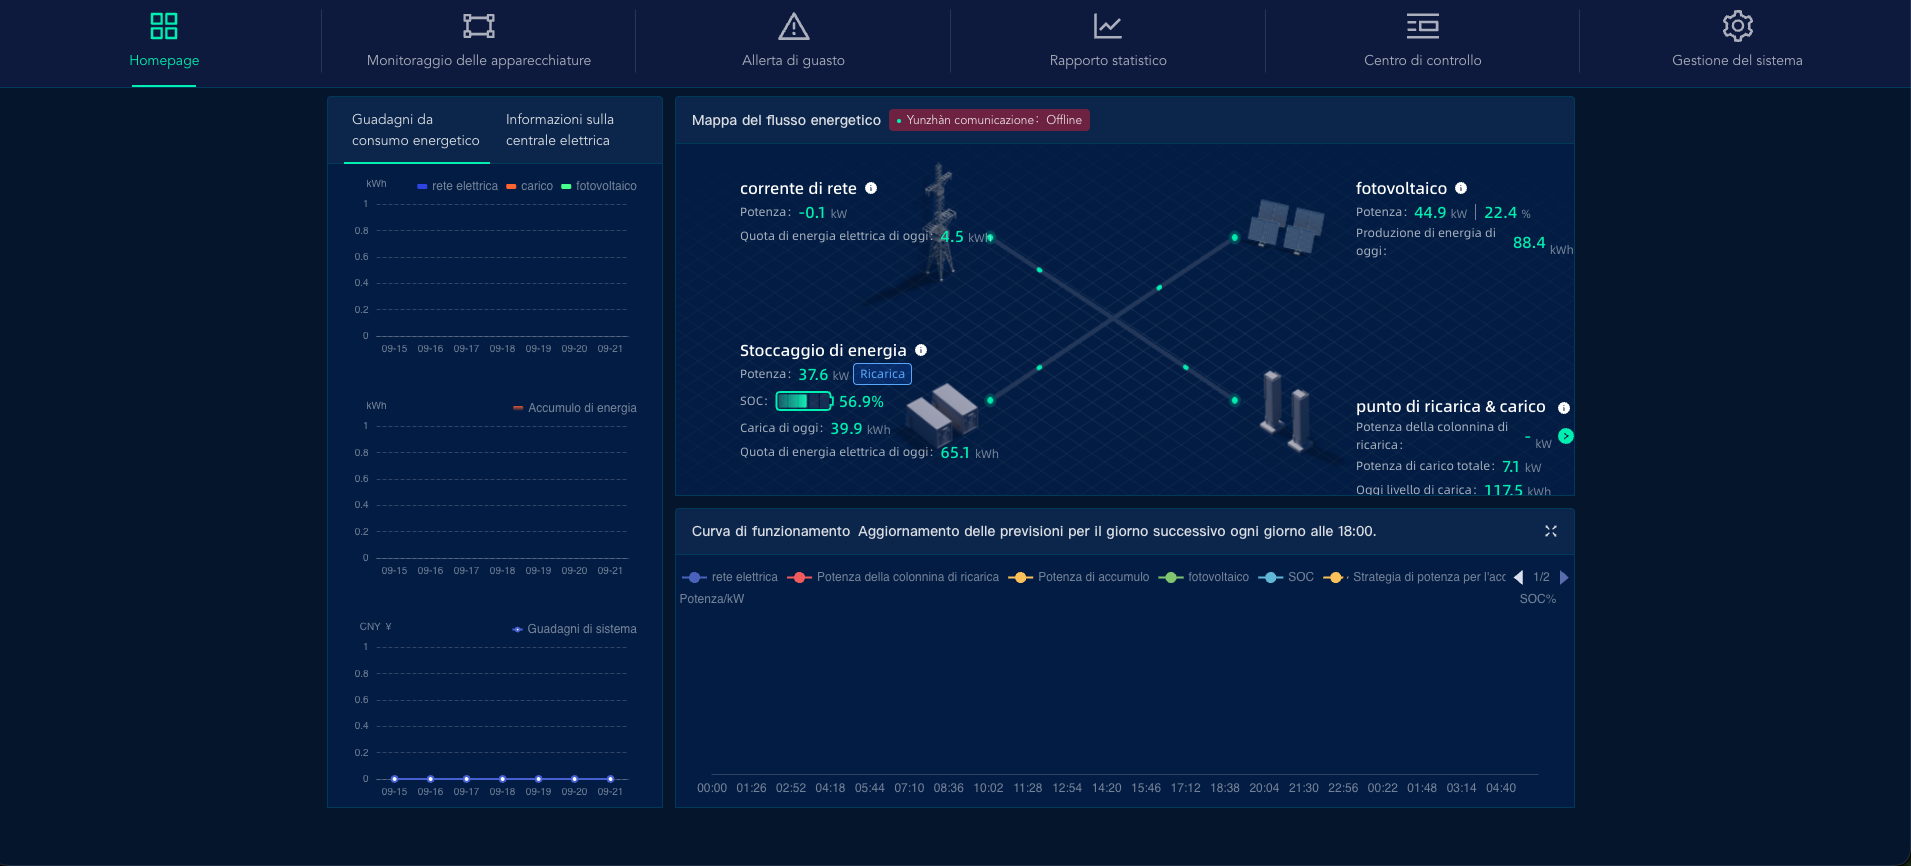Toggle the Guadagni di sistema legend
Screen dimensions: 1911x866
(x=574, y=629)
